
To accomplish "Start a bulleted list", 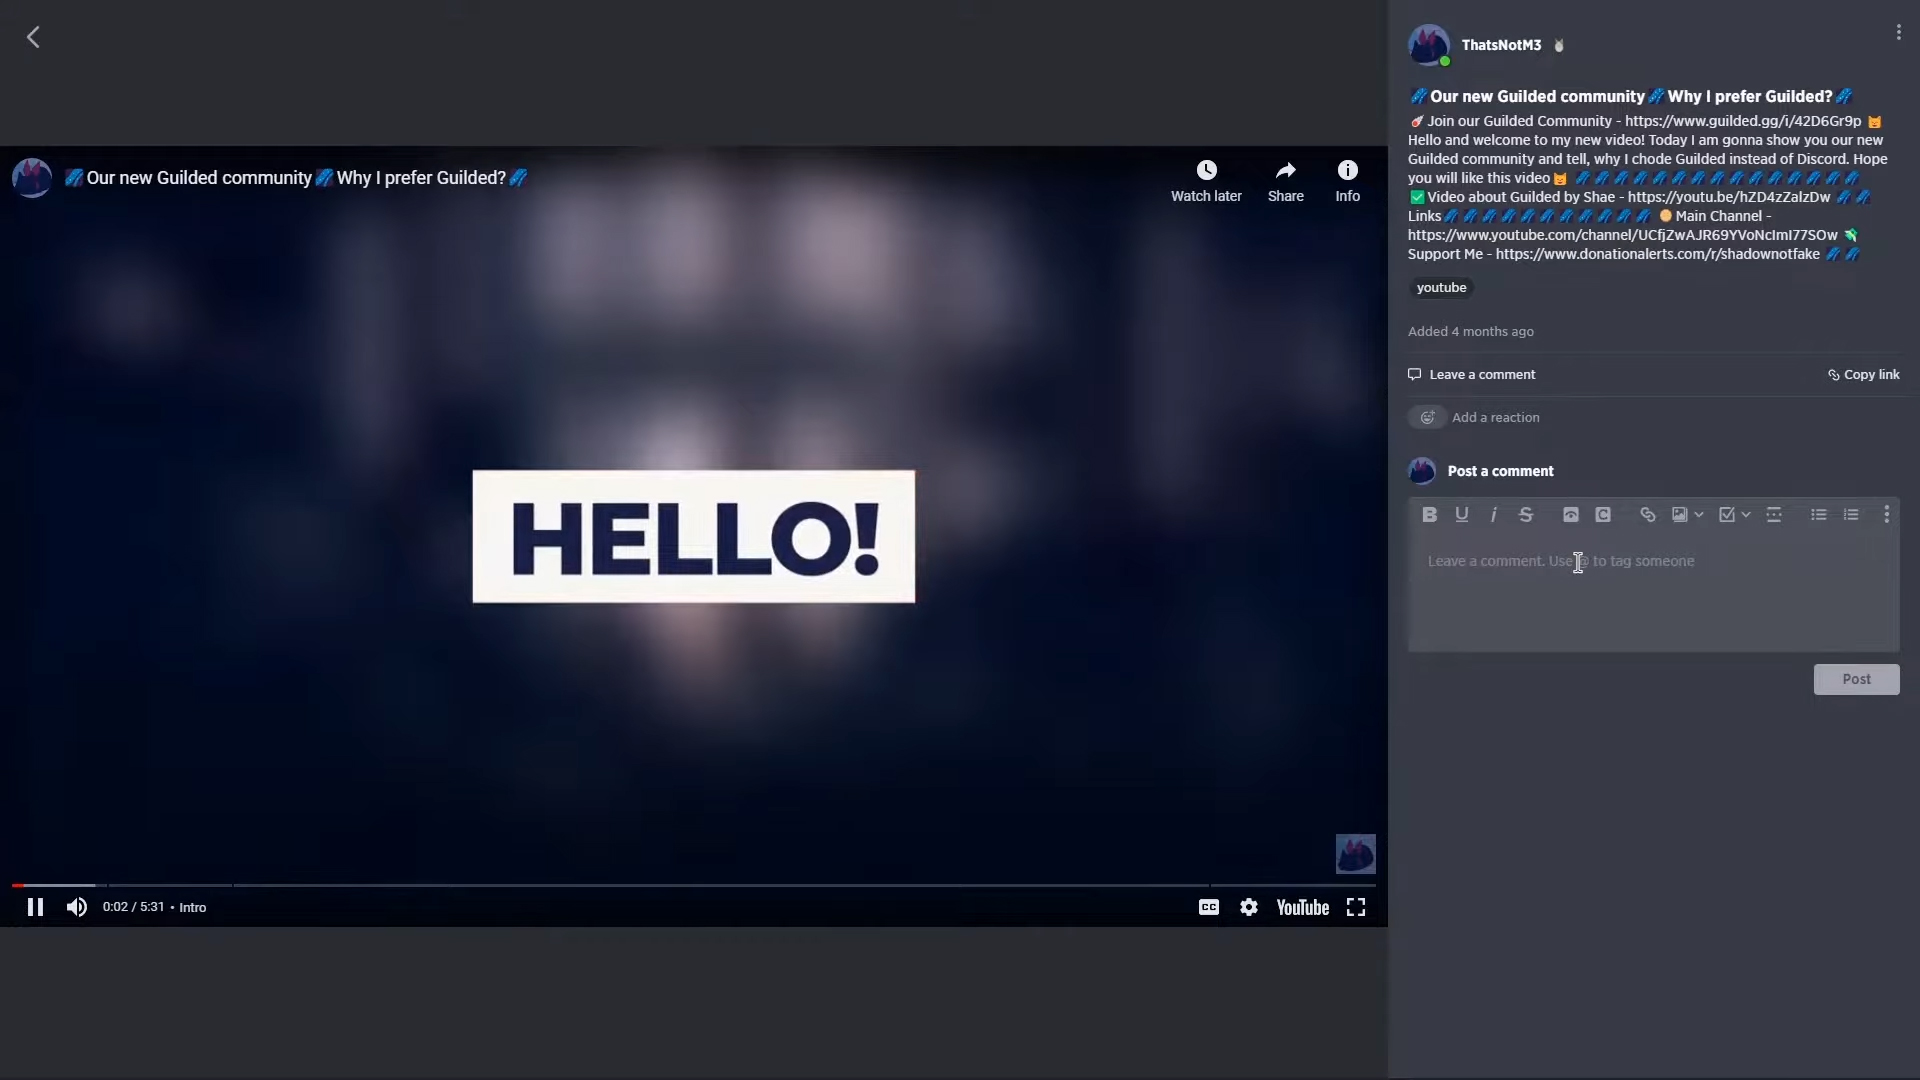I will pos(1818,514).
